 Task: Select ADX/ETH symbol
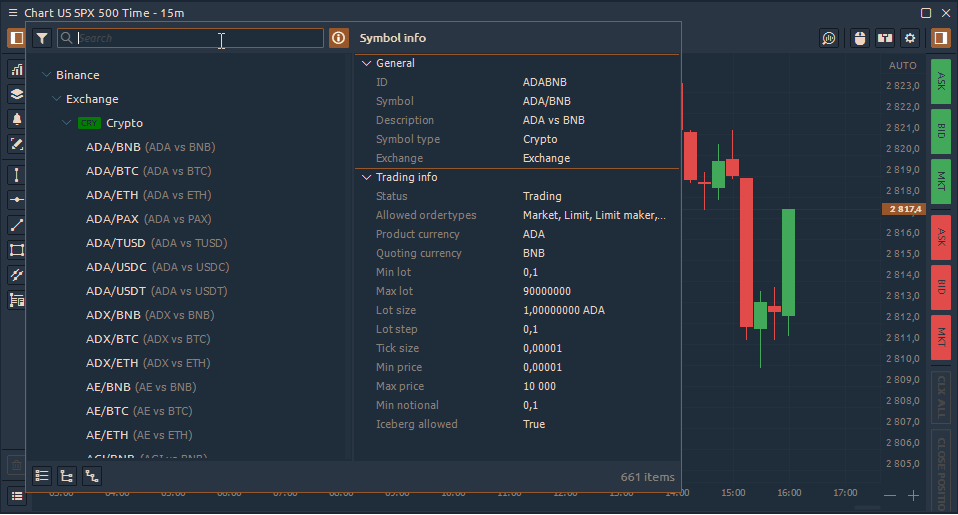coord(148,363)
